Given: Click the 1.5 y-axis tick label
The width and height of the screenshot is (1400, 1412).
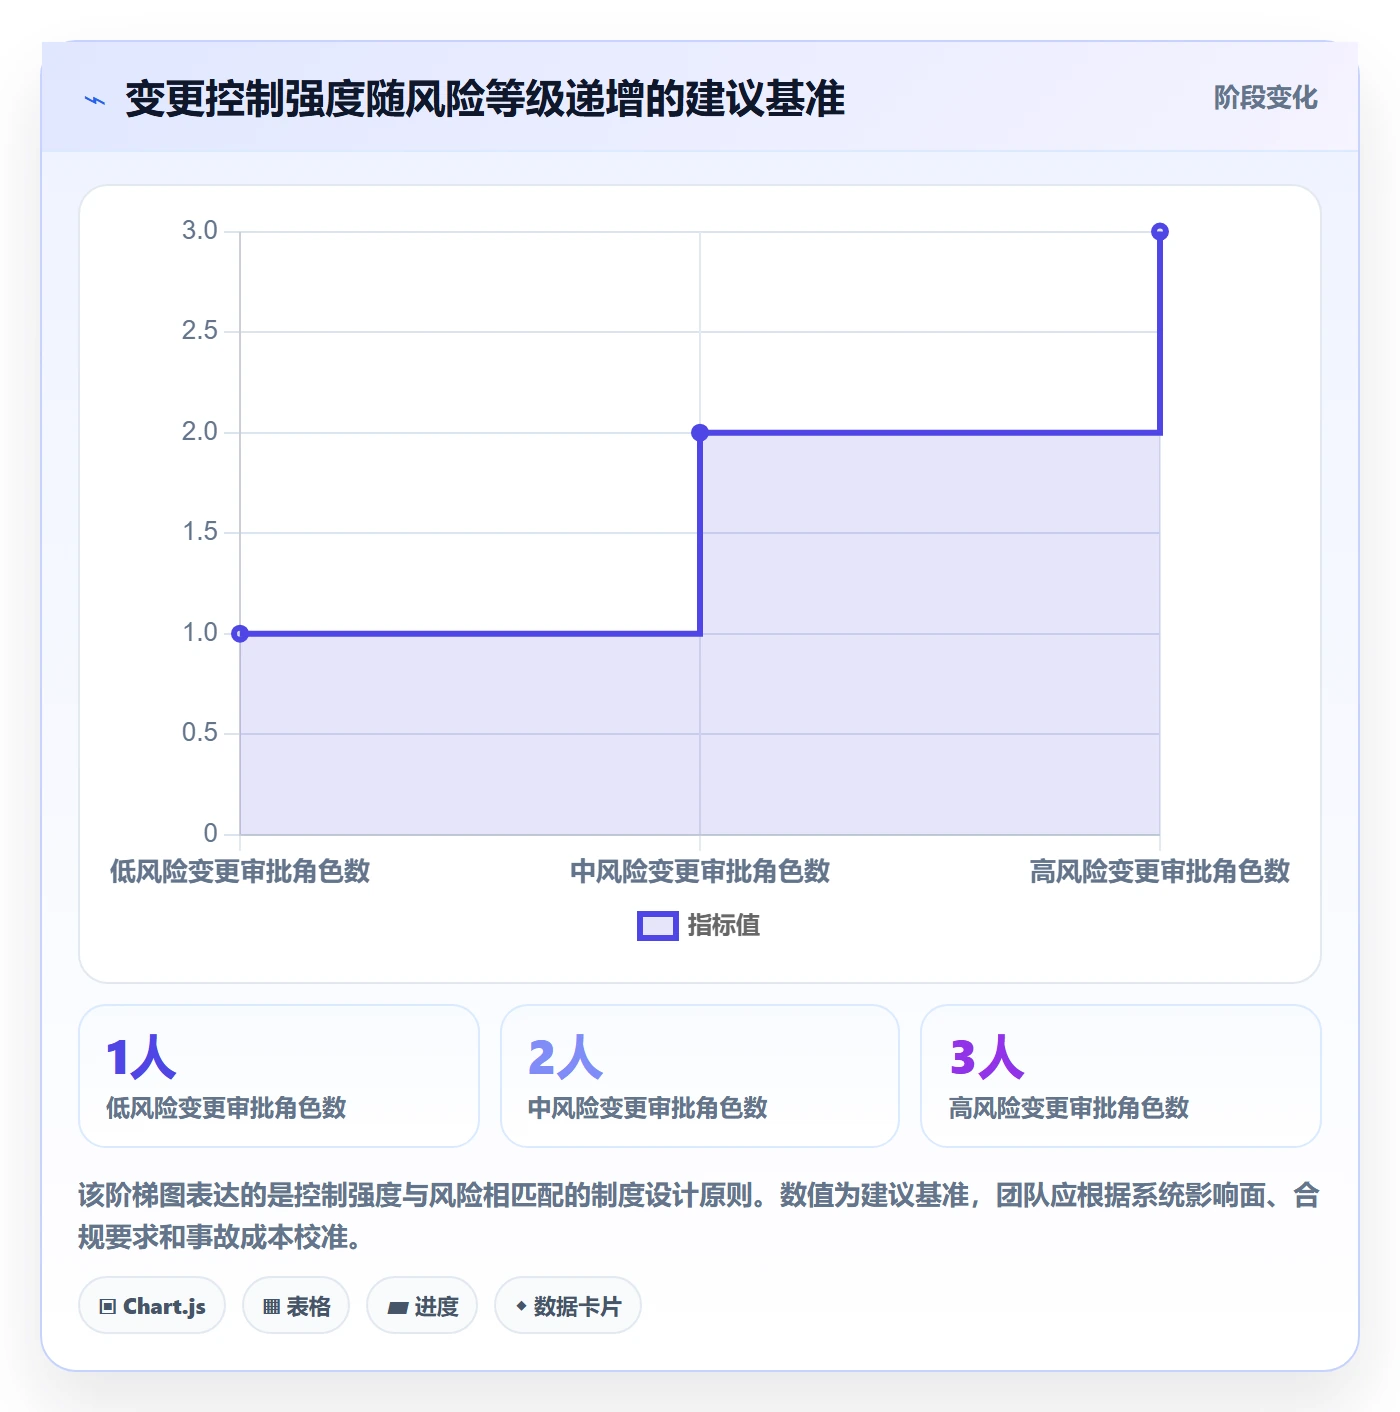Looking at the screenshot, I should point(200,532).
